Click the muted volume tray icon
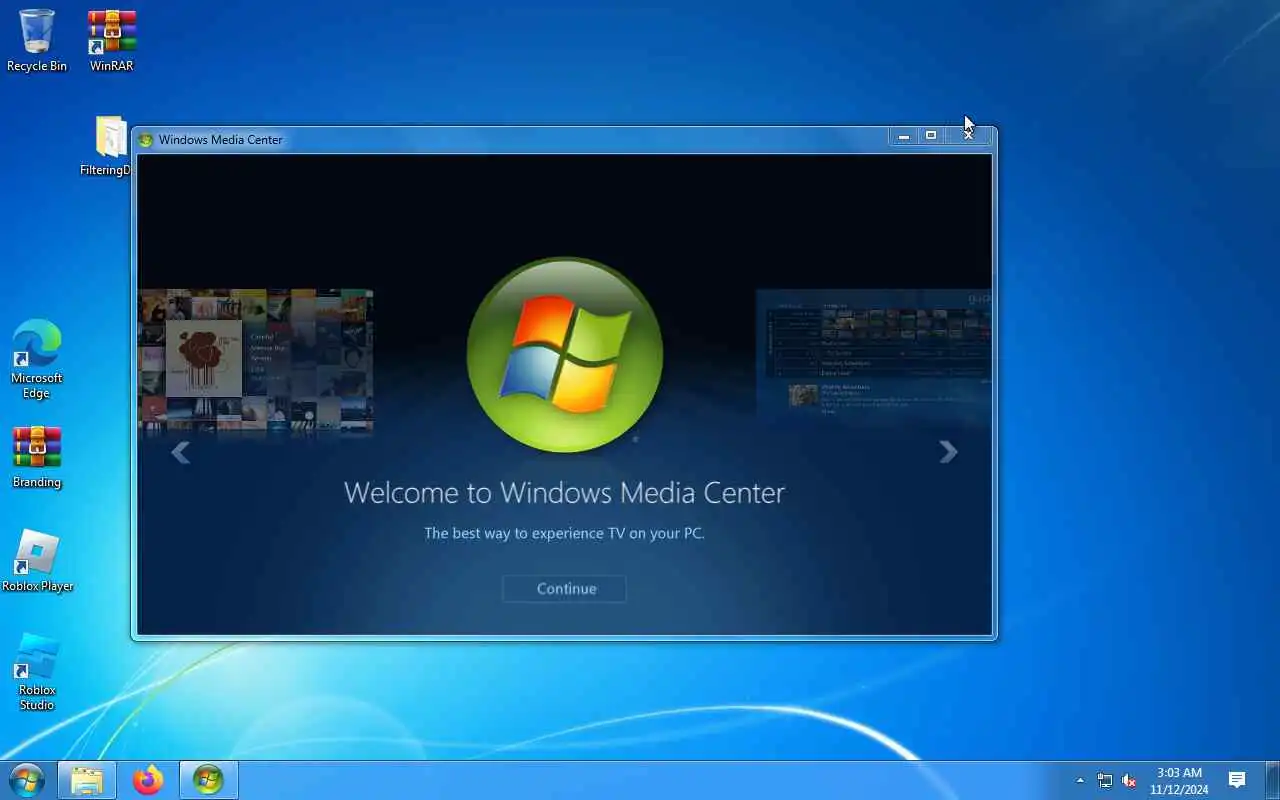Screen dimensions: 1280x800 tap(1129, 780)
